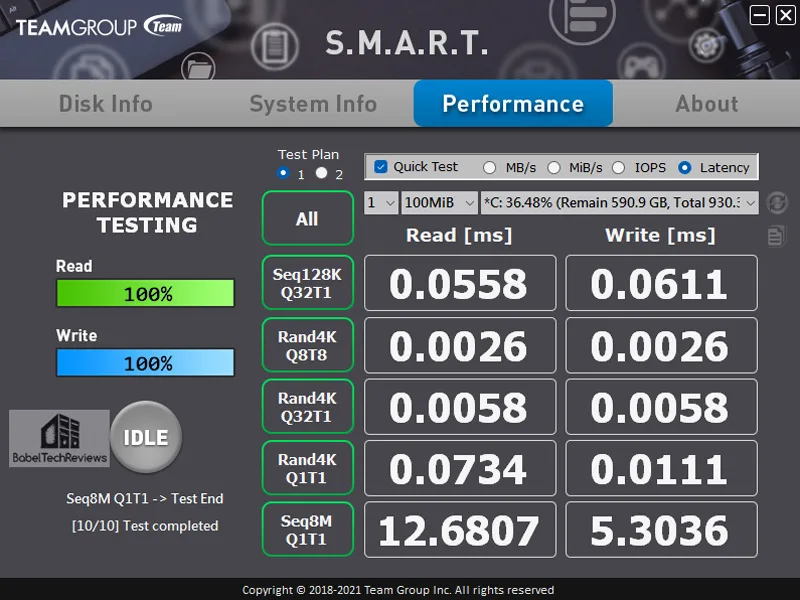Switch to the Disk Info tab

(106, 104)
